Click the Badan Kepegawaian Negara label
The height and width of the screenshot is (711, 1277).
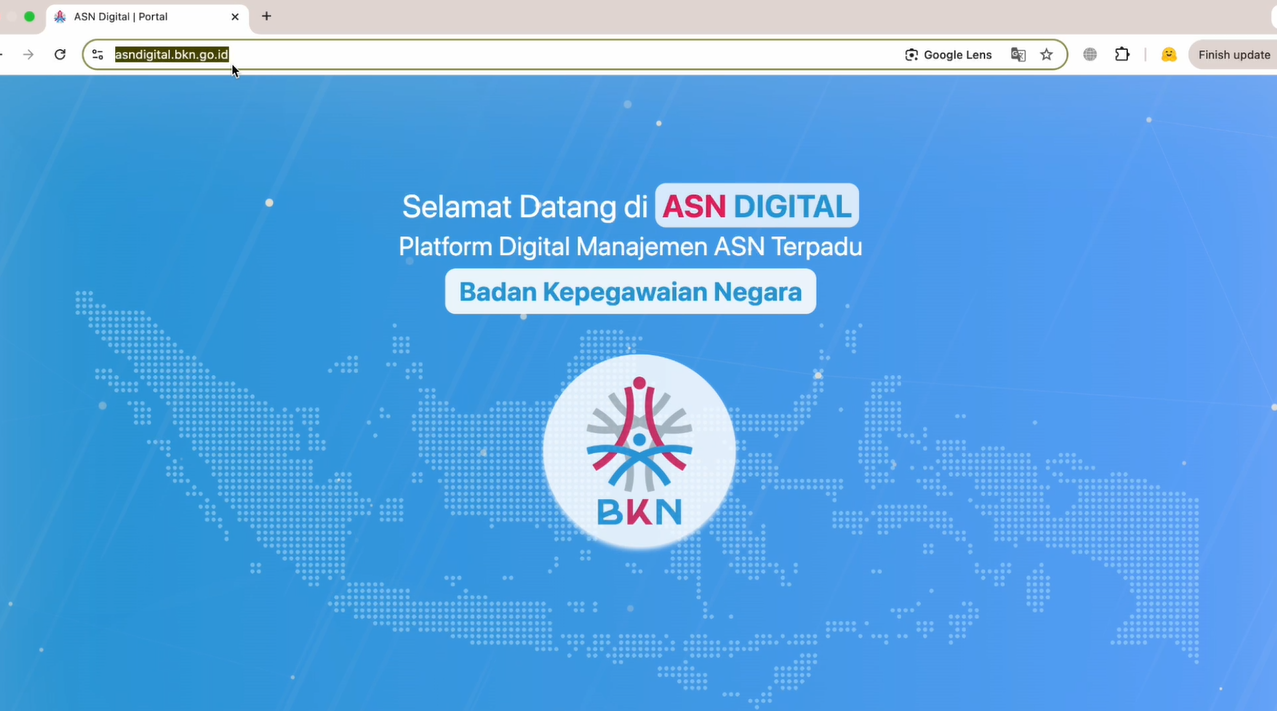(630, 292)
